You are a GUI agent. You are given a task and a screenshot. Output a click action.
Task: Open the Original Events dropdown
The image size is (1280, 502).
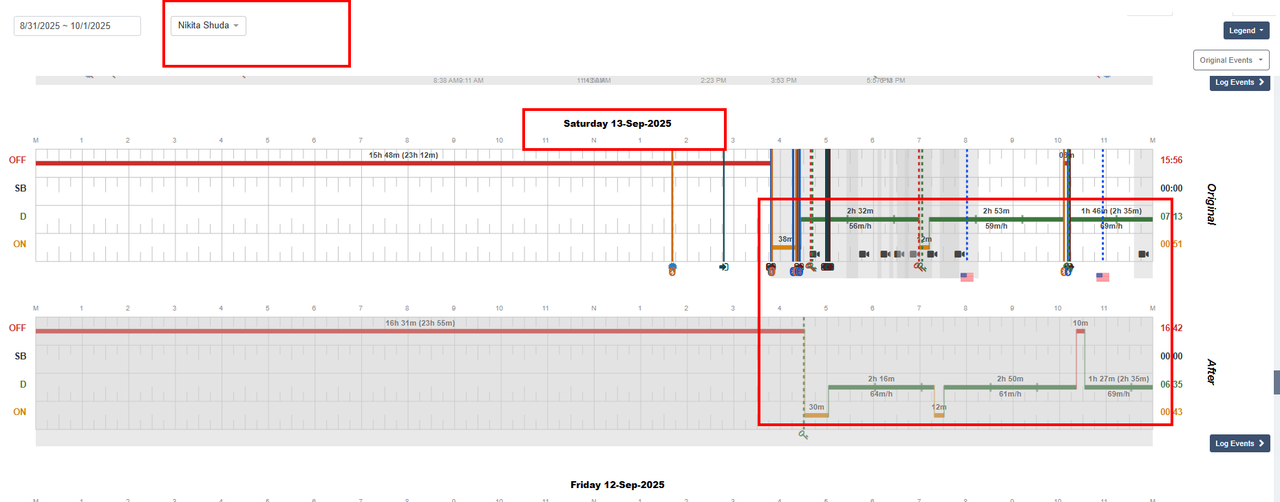pyautogui.click(x=1231, y=60)
